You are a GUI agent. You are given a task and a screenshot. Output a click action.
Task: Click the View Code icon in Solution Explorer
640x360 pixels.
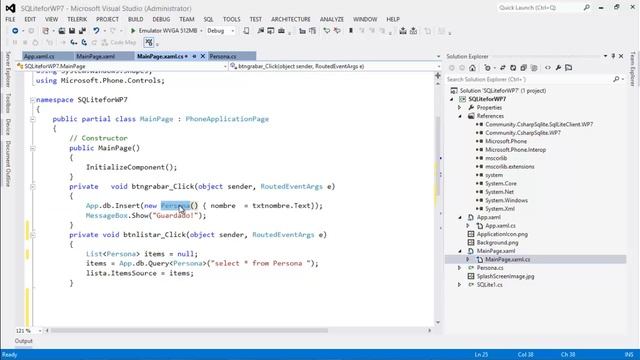click(548, 68)
